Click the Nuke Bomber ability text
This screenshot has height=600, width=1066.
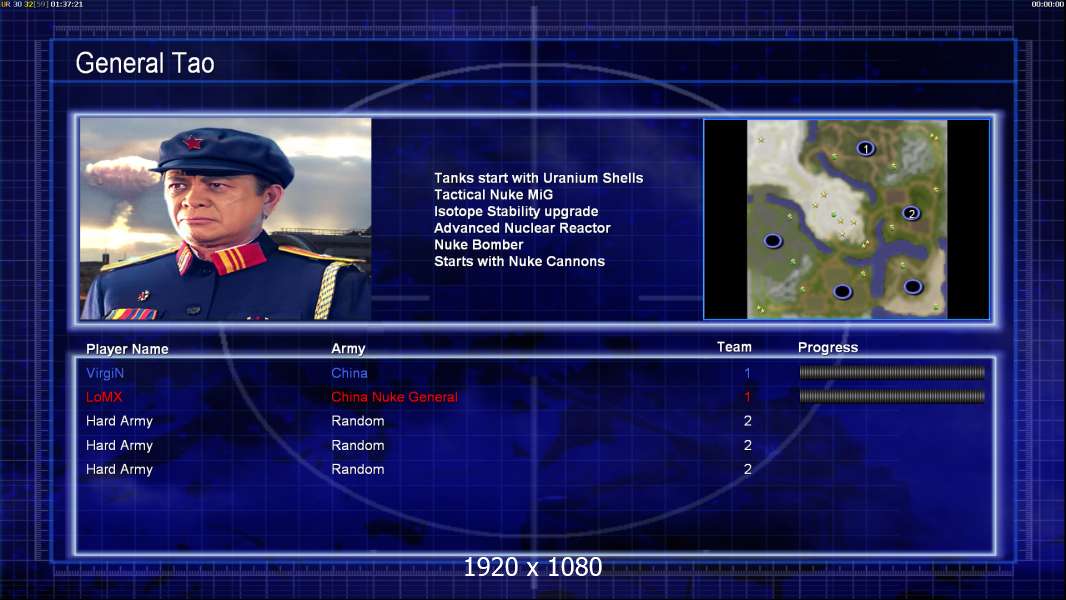(479, 245)
